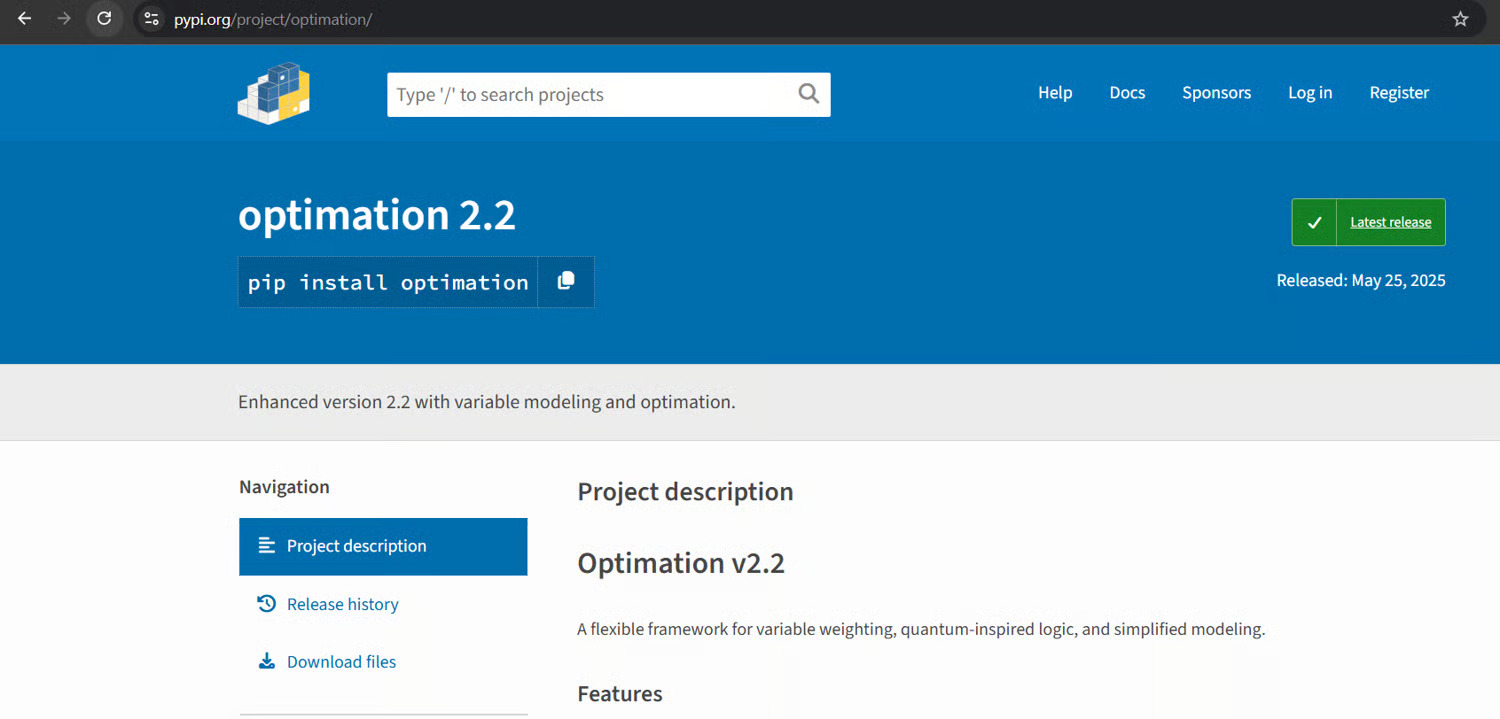The image size is (1500, 719).
Task: Click the Enhanced version 2.2 summary text
Action: (487, 402)
